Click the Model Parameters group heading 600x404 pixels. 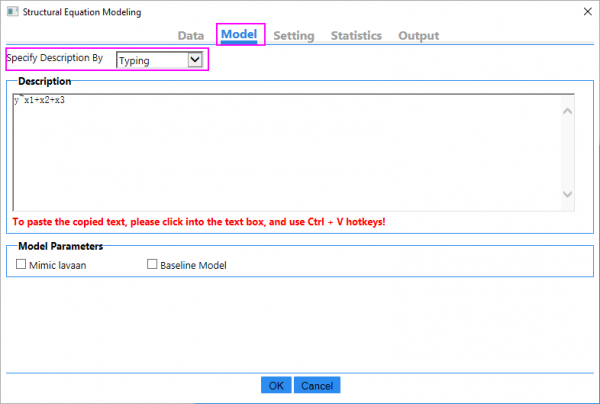60,246
